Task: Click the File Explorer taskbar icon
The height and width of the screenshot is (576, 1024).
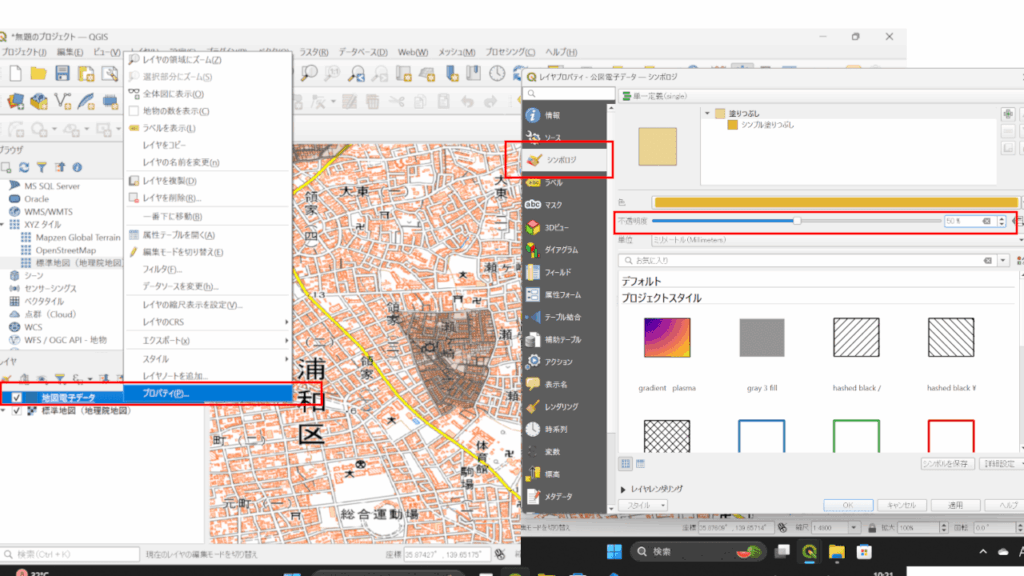Action: pyautogui.click(x=837, y=552)
